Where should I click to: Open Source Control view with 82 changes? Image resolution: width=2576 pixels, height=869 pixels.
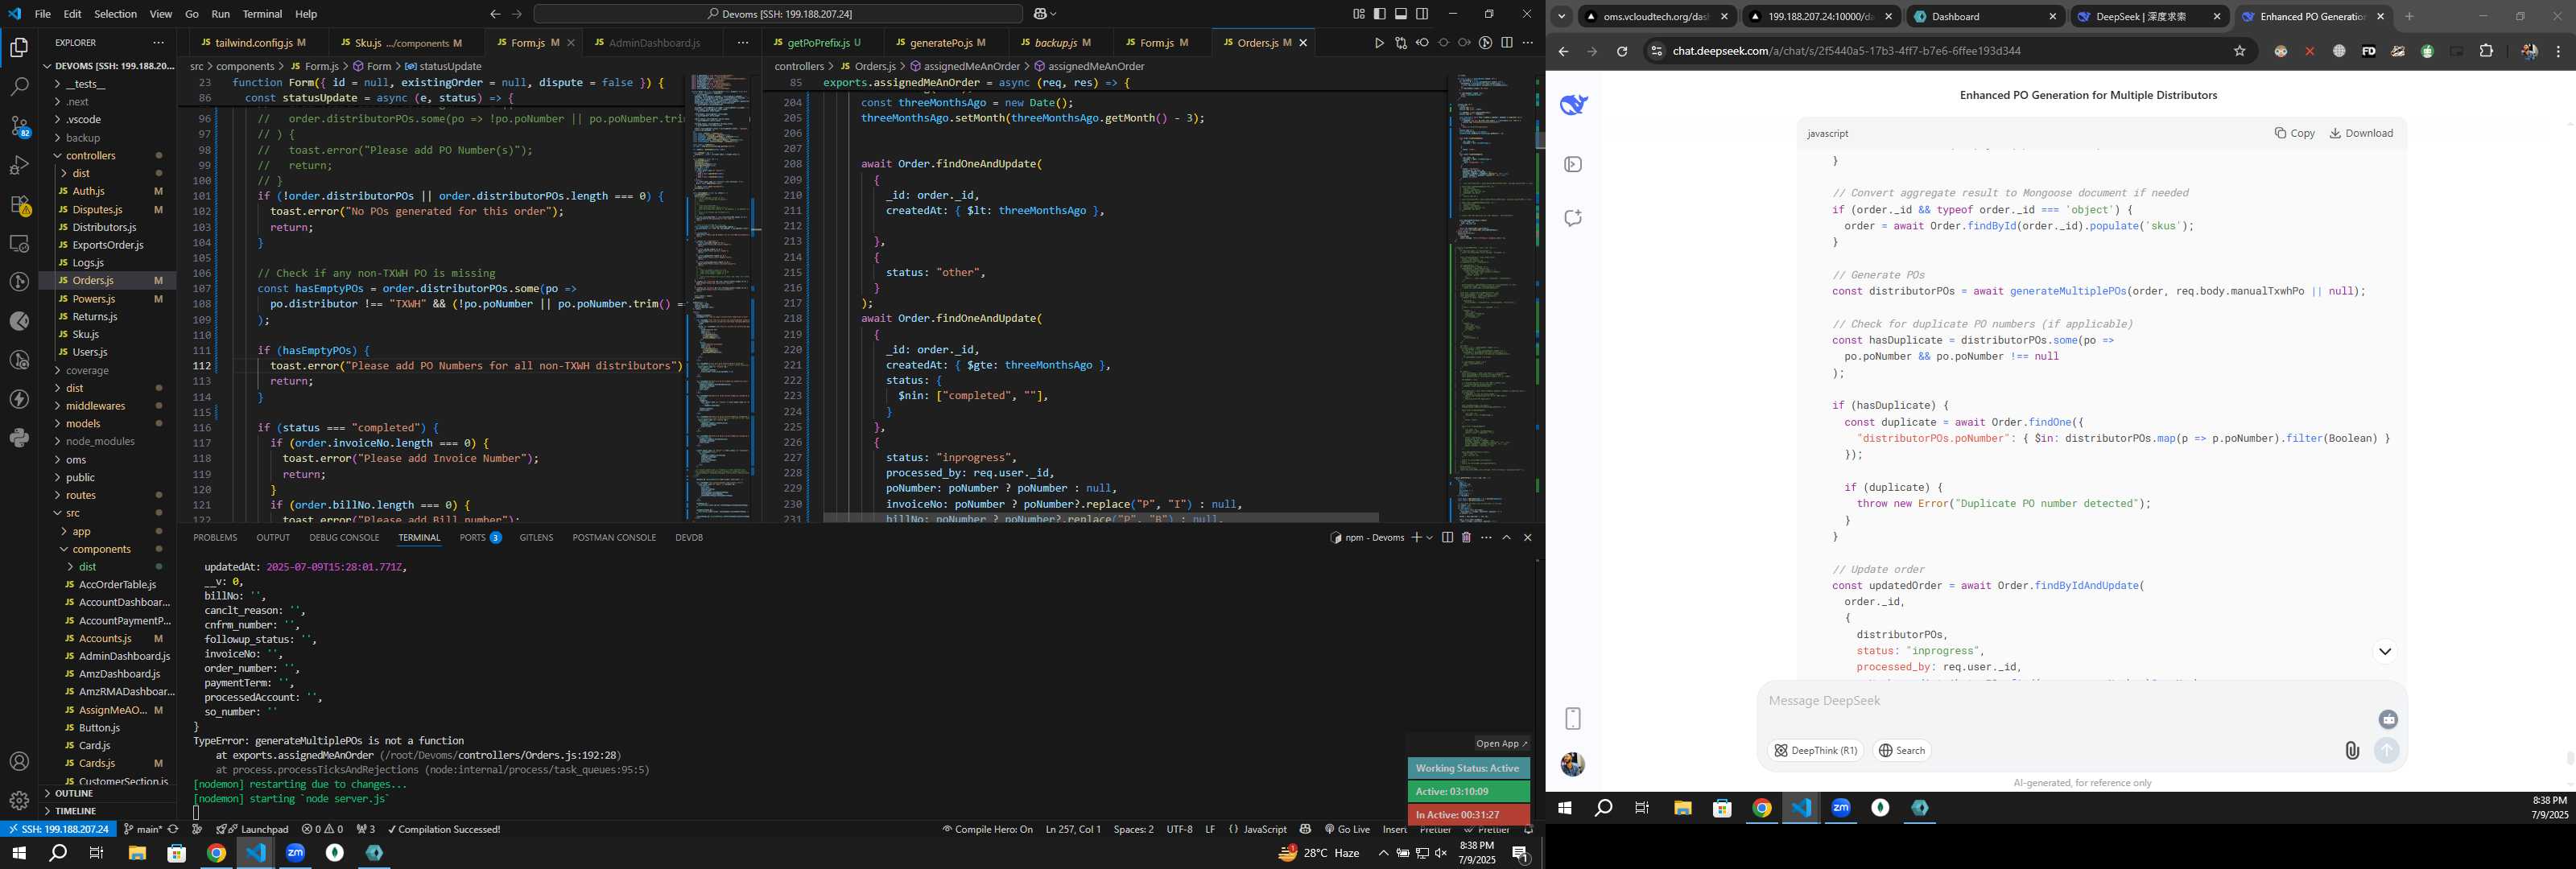(x=19, y=126)
